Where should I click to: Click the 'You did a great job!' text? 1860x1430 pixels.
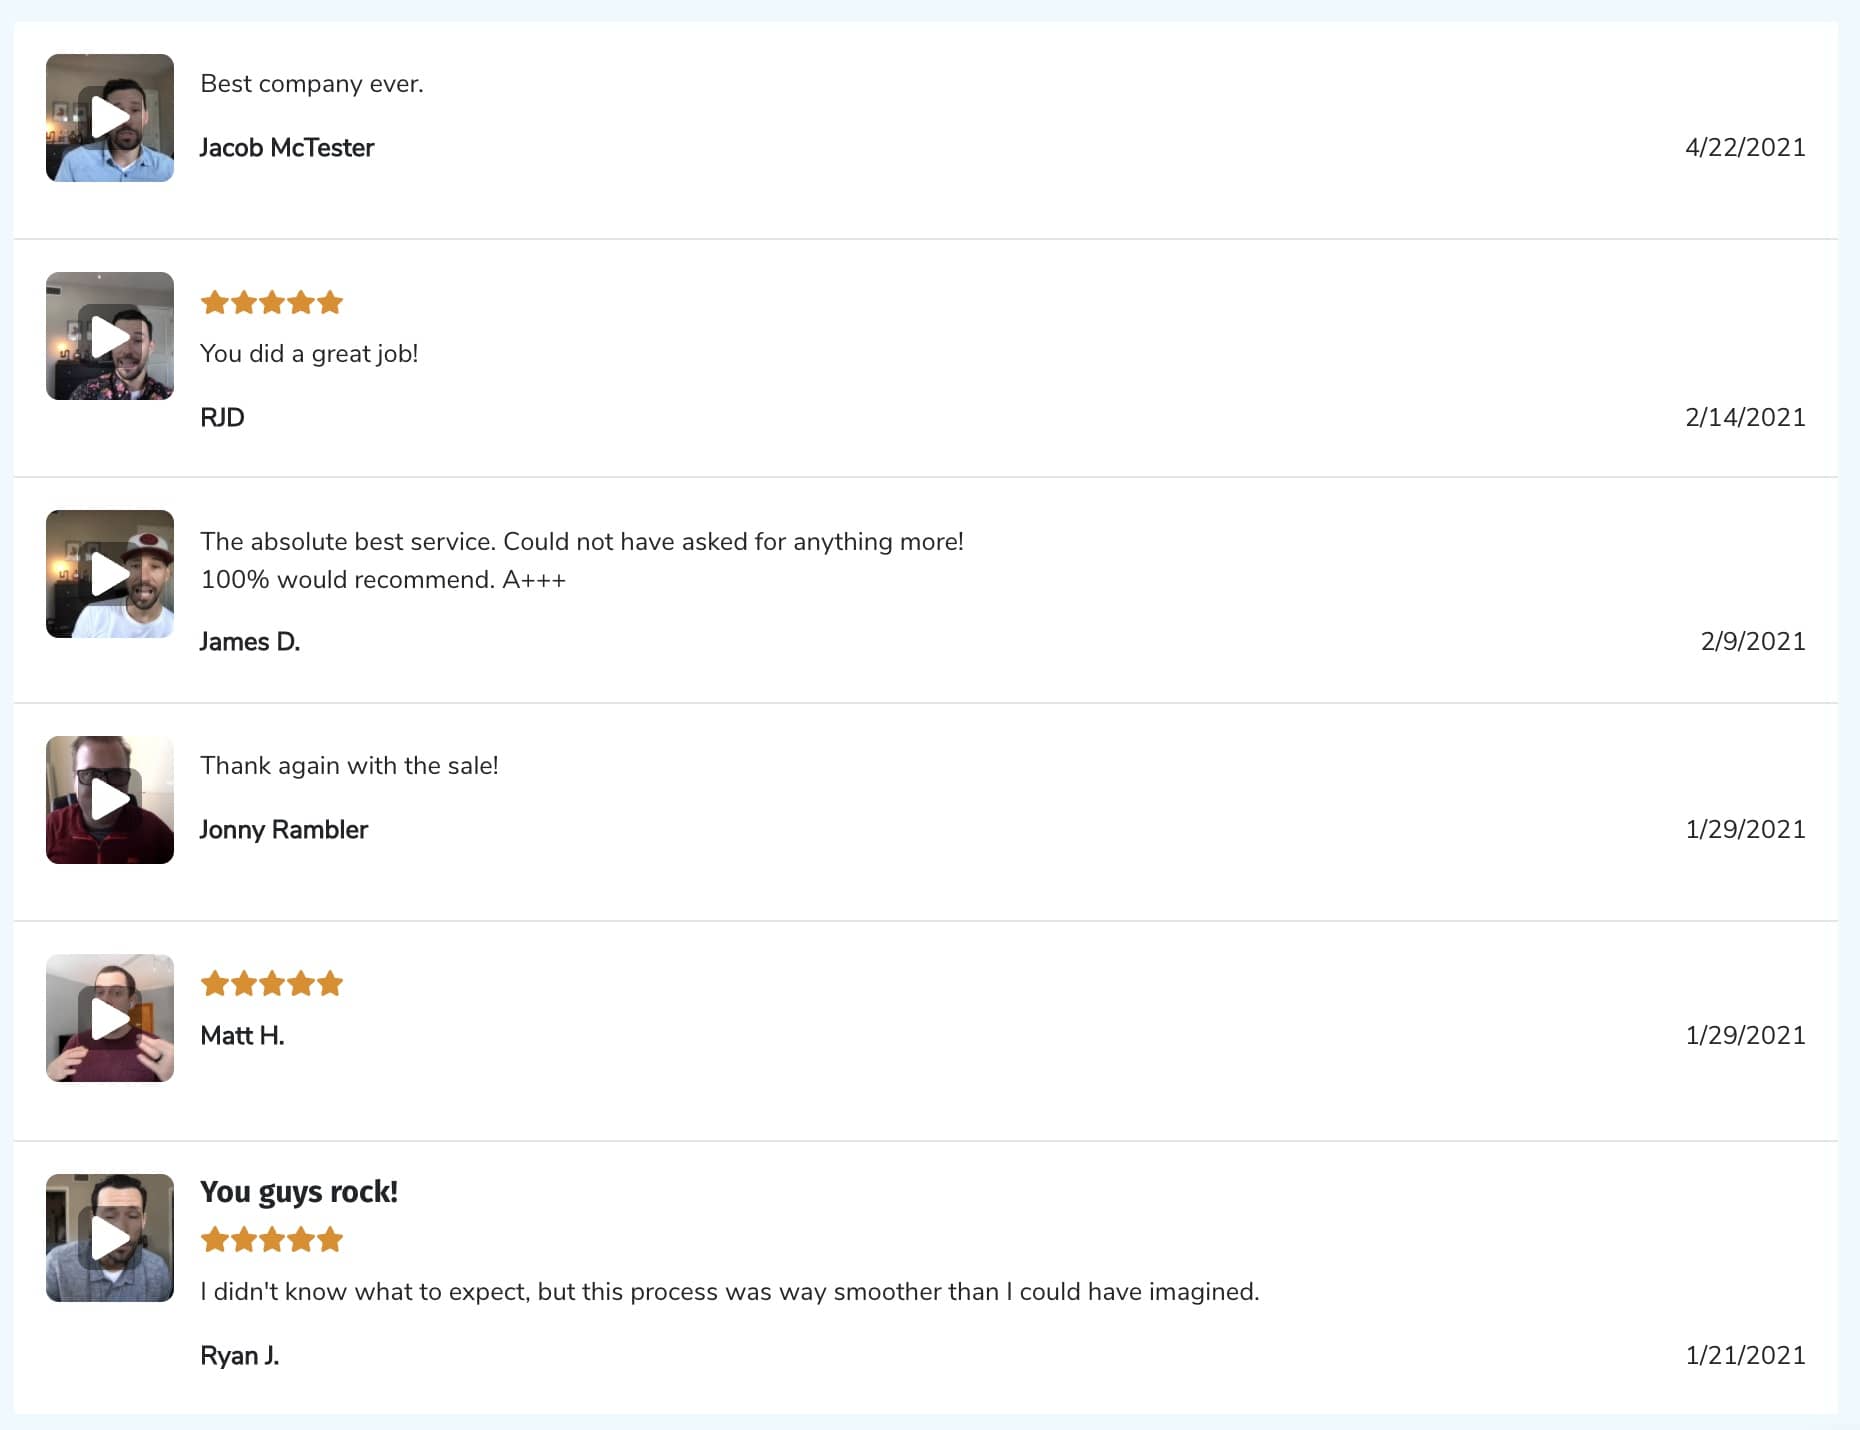(x=309, y=354)
